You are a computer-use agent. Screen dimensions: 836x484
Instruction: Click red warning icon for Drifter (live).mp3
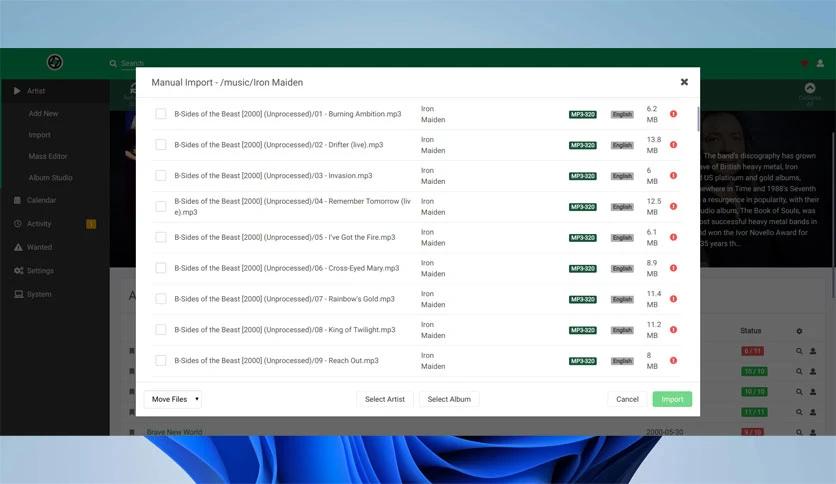(x=673, y=145)
